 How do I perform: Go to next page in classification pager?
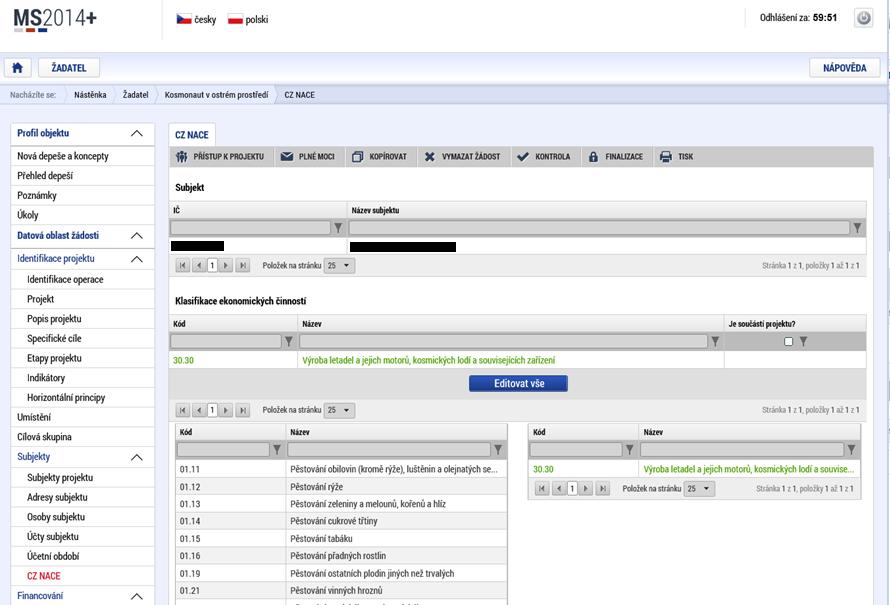pos(226,410)
